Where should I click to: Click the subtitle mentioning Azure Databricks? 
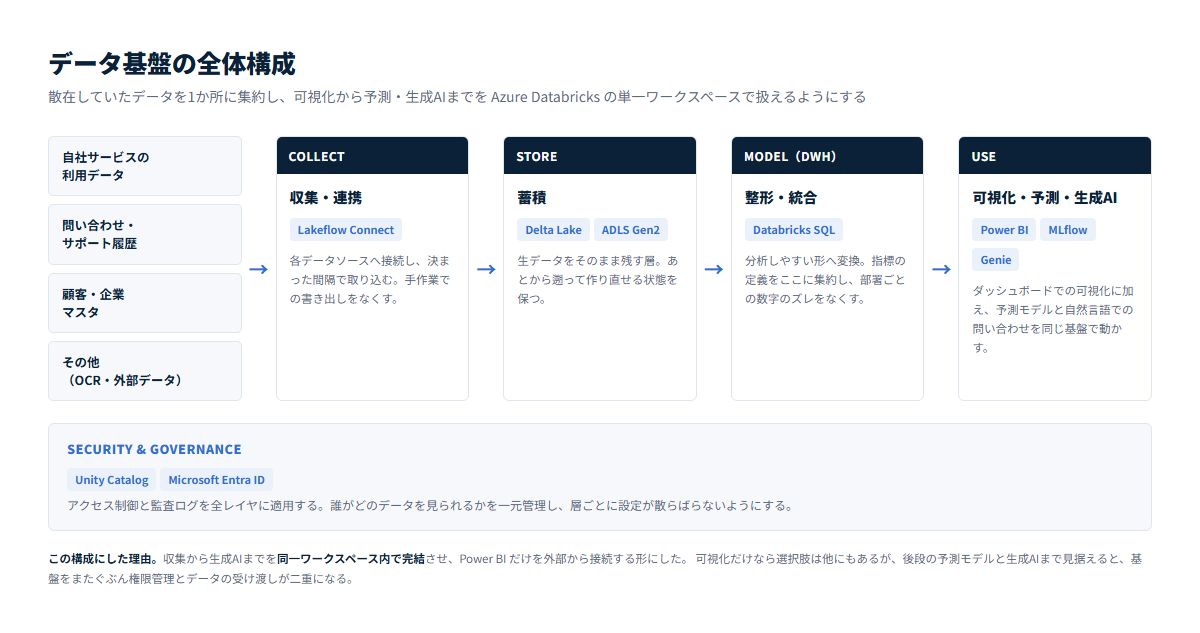pyautogui.click(x=457, y=97)
